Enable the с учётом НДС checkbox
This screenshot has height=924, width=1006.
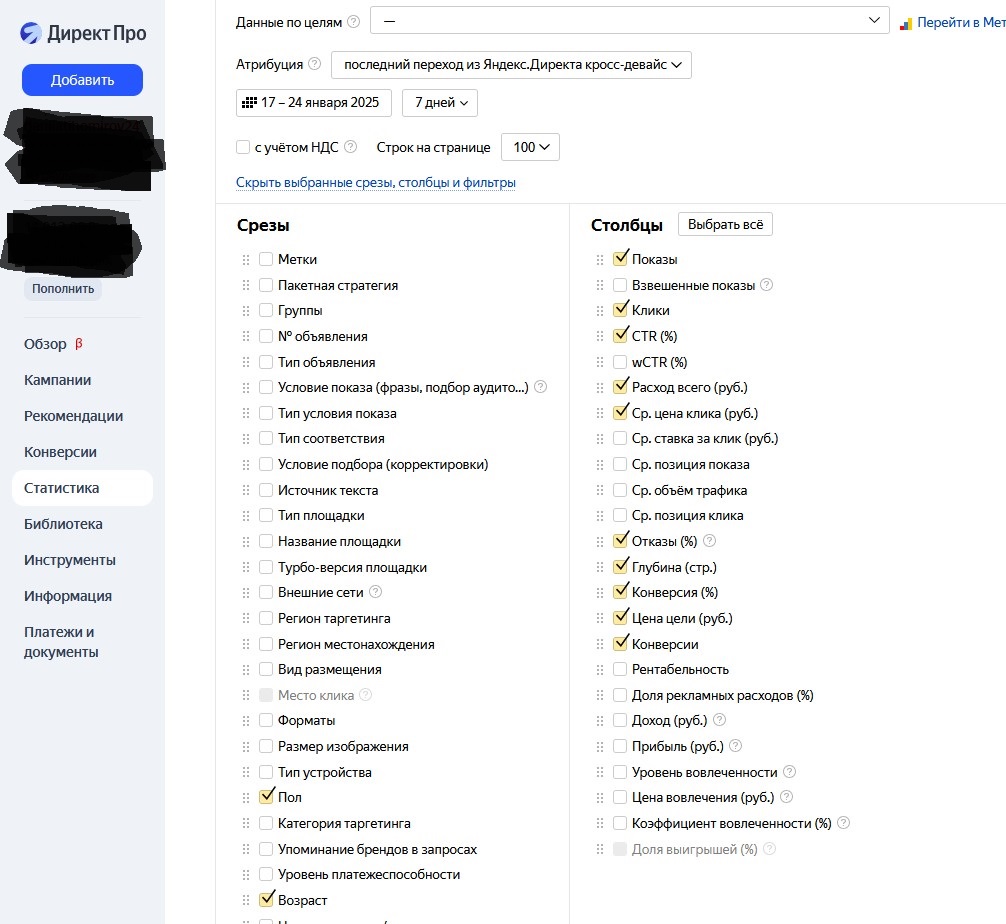(243, 147)
